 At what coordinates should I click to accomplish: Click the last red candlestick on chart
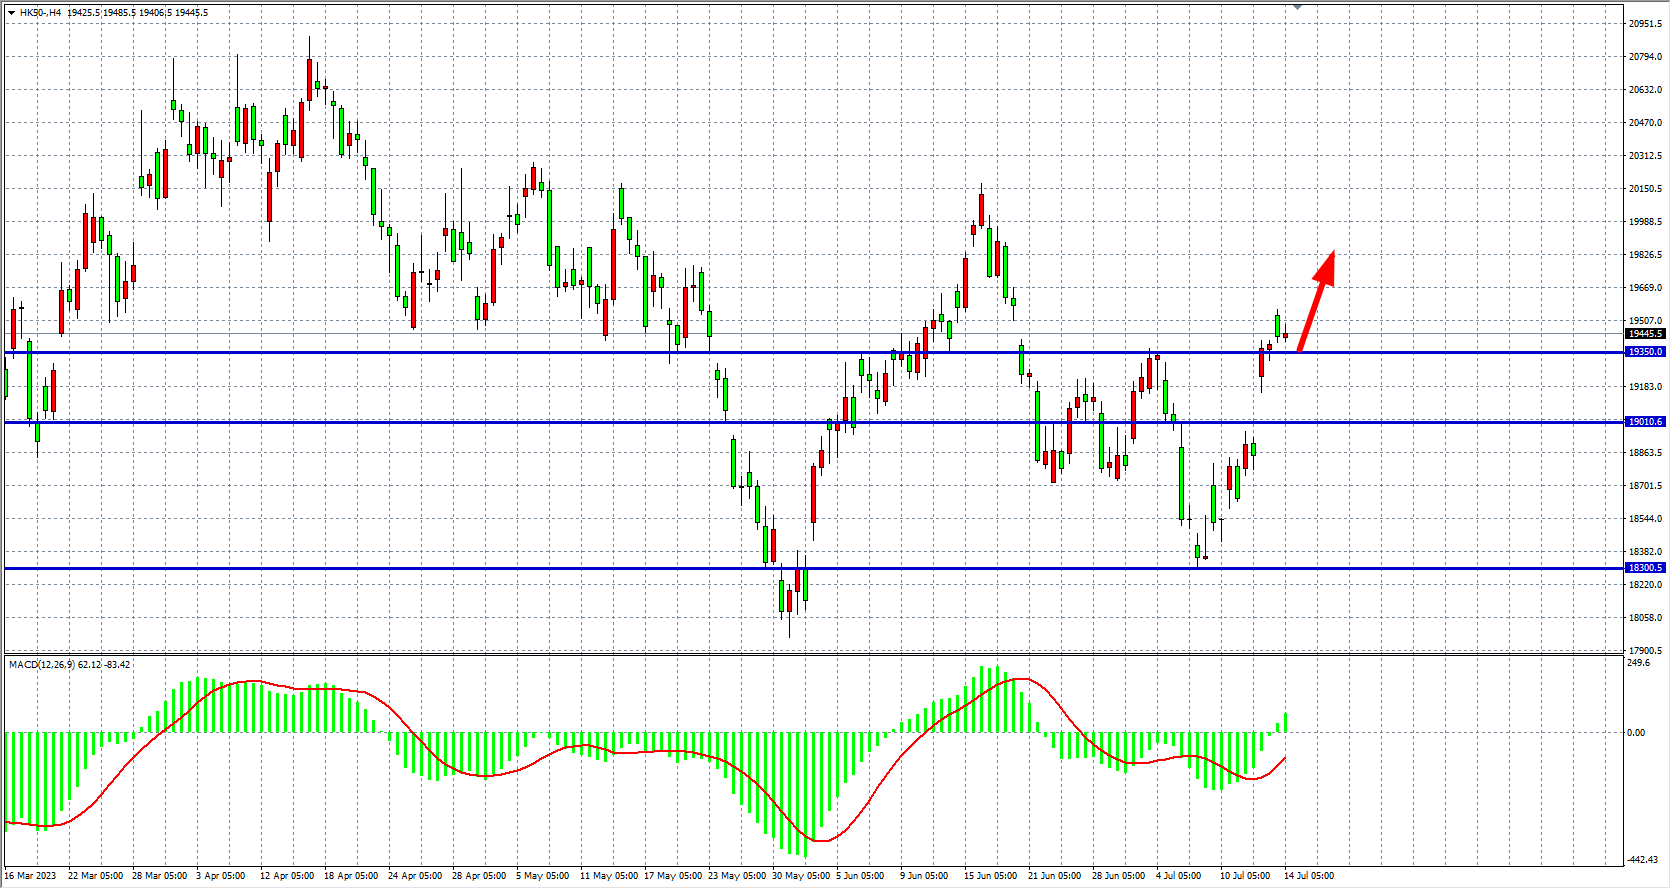pyautogui.click(x=1285, y=336)
